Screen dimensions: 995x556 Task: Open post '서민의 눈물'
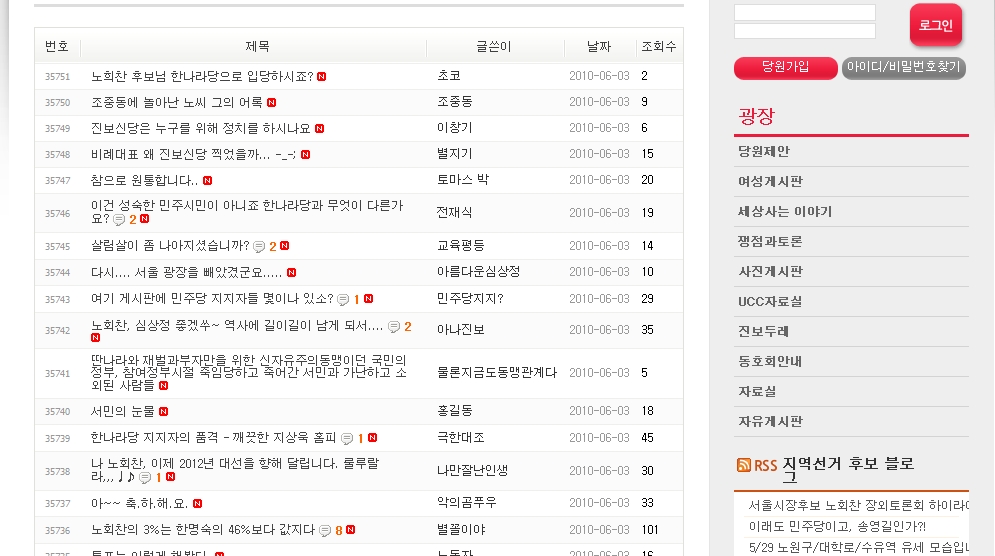click(123, 412)
